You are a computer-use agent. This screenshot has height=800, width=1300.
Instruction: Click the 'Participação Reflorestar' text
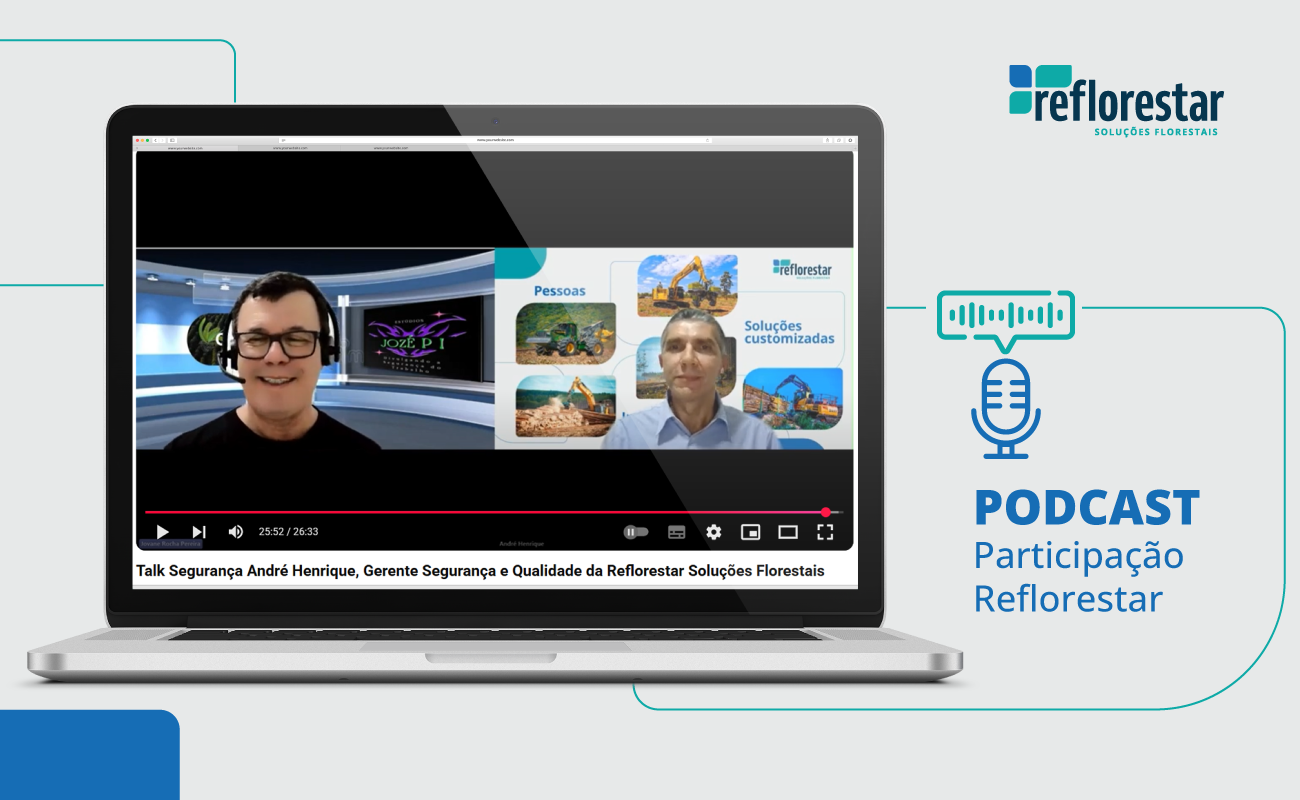click(1079, 577)
